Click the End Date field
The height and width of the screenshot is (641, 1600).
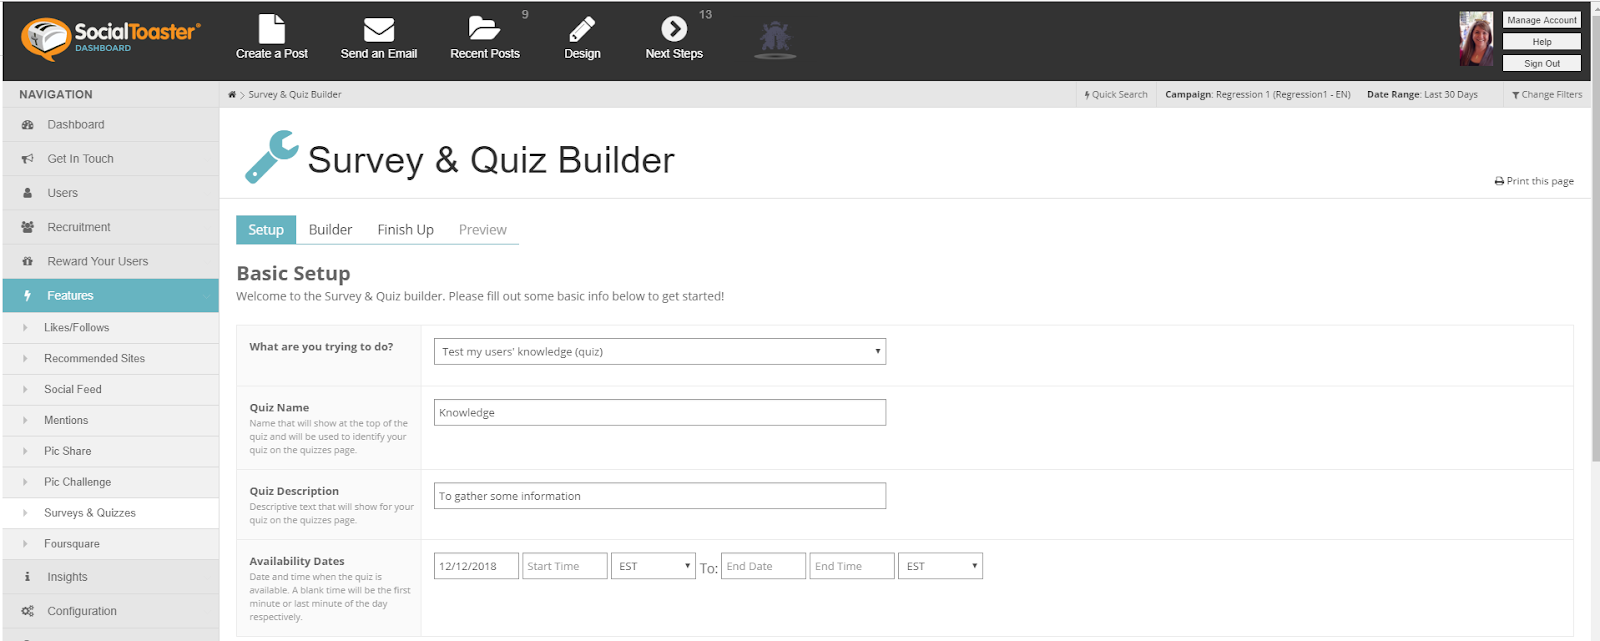click(764, 566)
